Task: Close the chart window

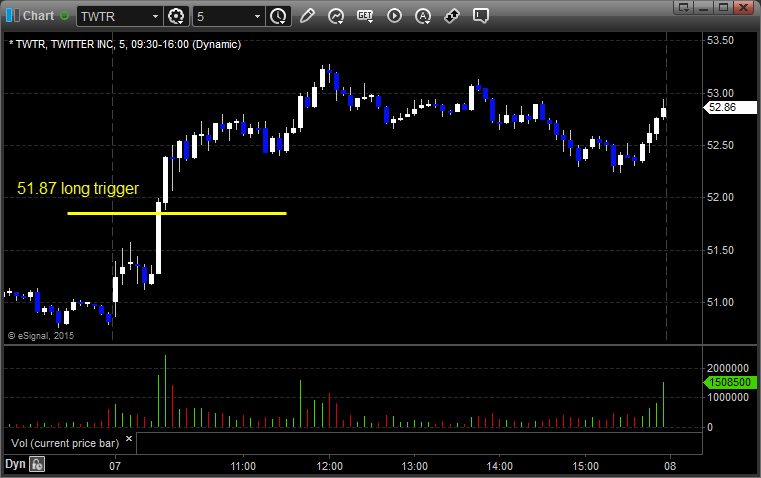Action: tap(743, 7)
